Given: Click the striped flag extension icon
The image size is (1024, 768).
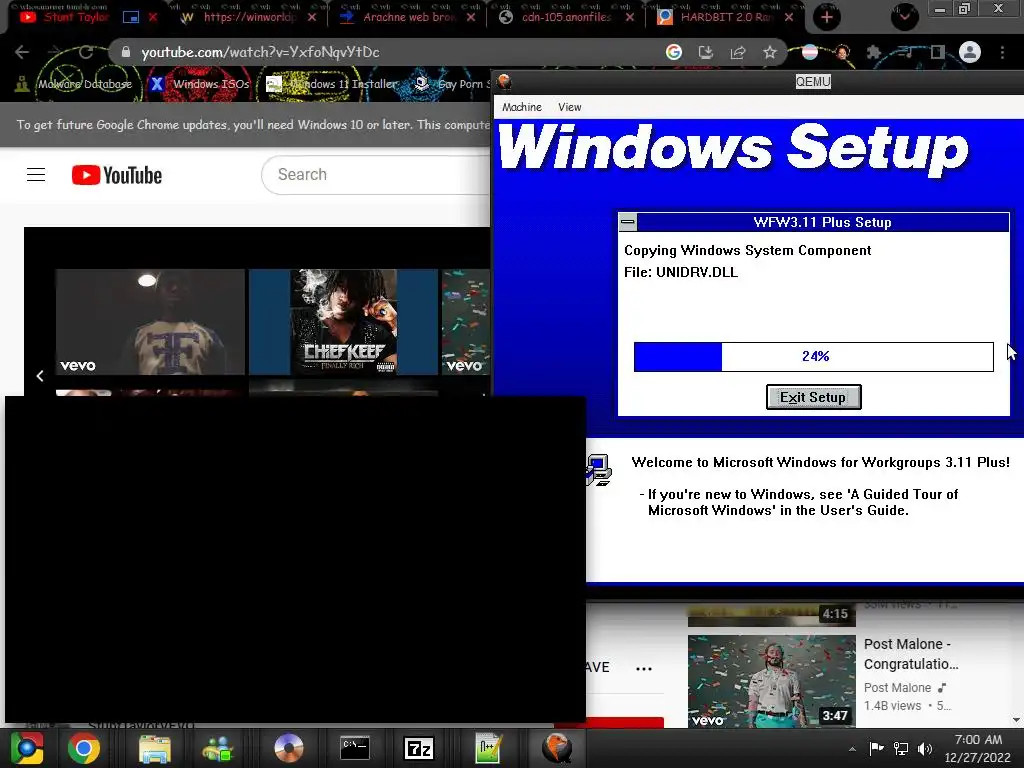Looking at the screenshot, I should 810,52.
